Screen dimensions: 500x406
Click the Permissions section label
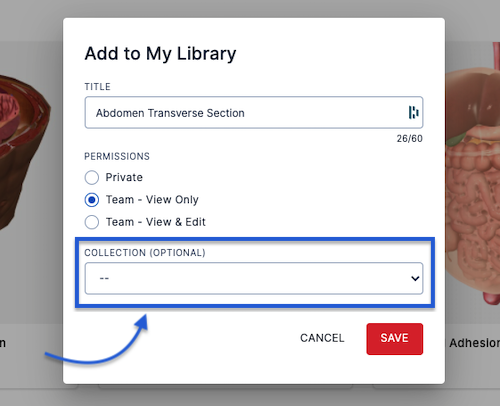tap(117, 156)
